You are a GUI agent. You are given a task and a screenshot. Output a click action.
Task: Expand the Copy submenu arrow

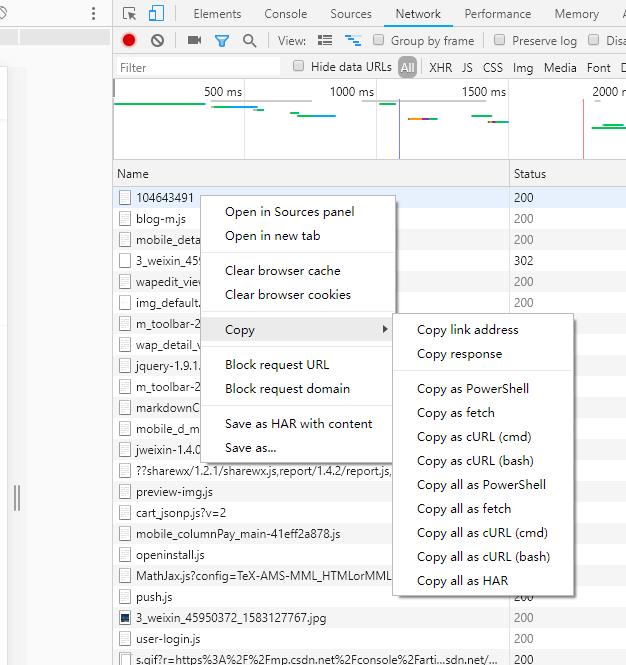pos(385,329)
